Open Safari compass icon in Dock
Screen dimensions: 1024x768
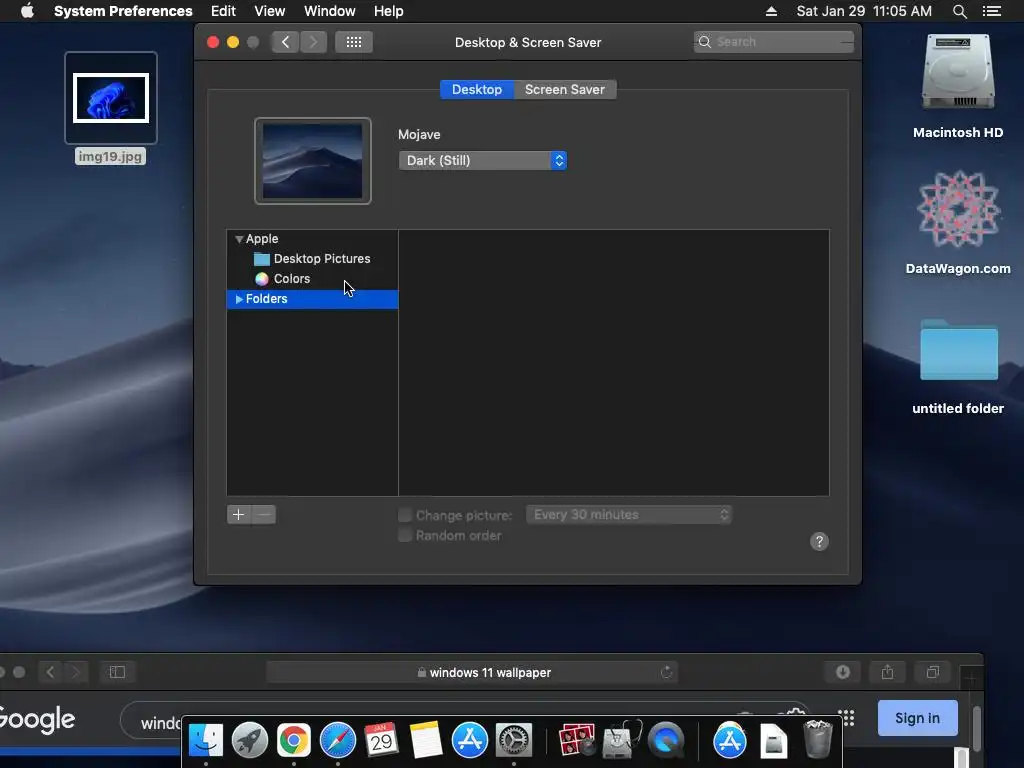(338, 740)
